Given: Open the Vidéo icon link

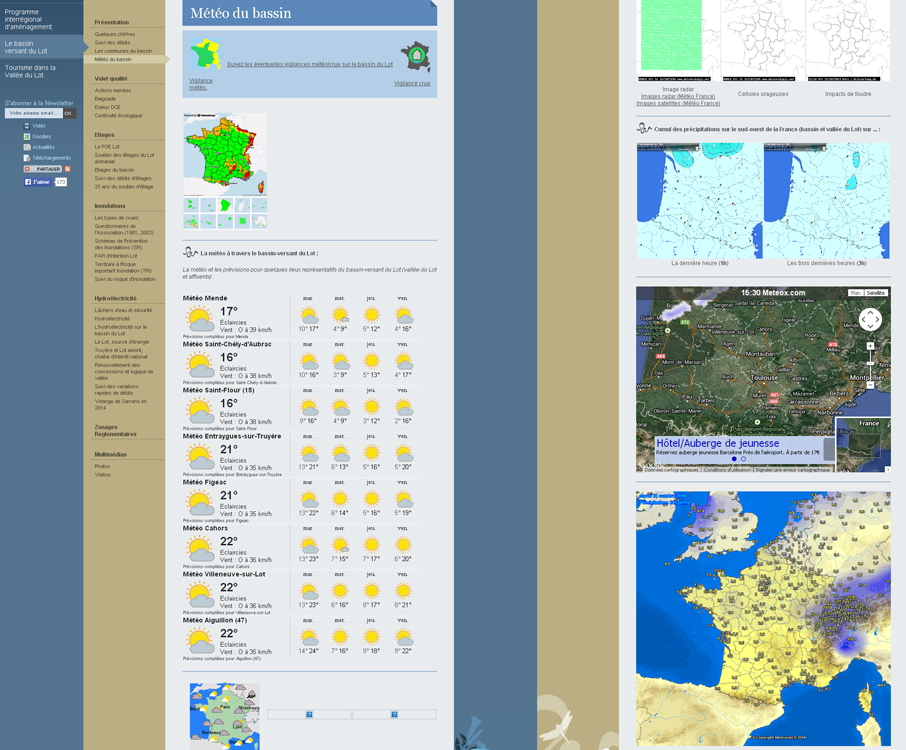Looking at the screenshot, I should click(x=27, y=126).
